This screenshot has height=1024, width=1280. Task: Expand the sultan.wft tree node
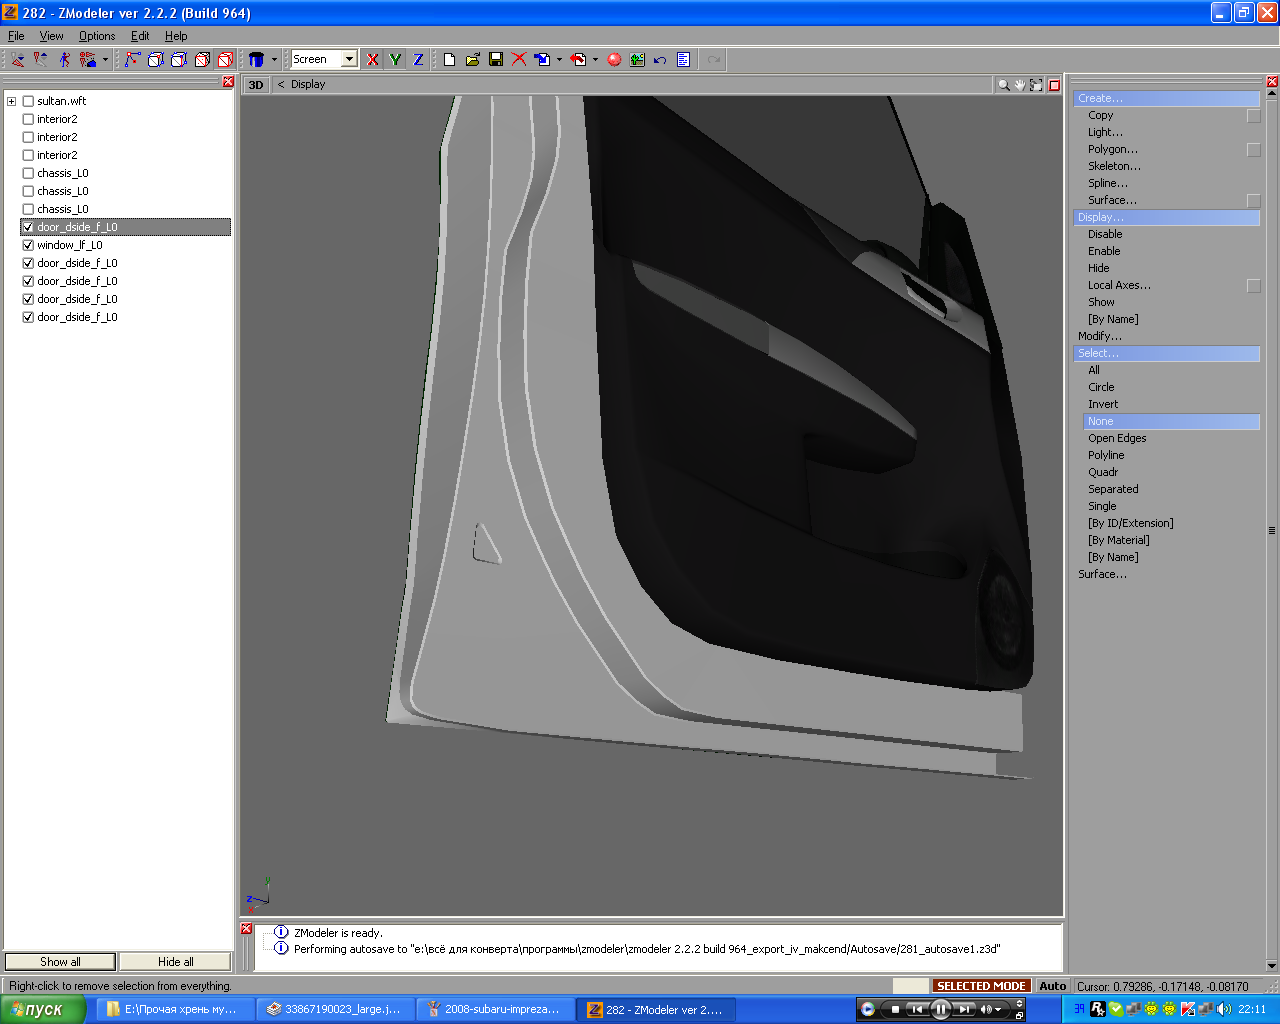pos(12,101)
